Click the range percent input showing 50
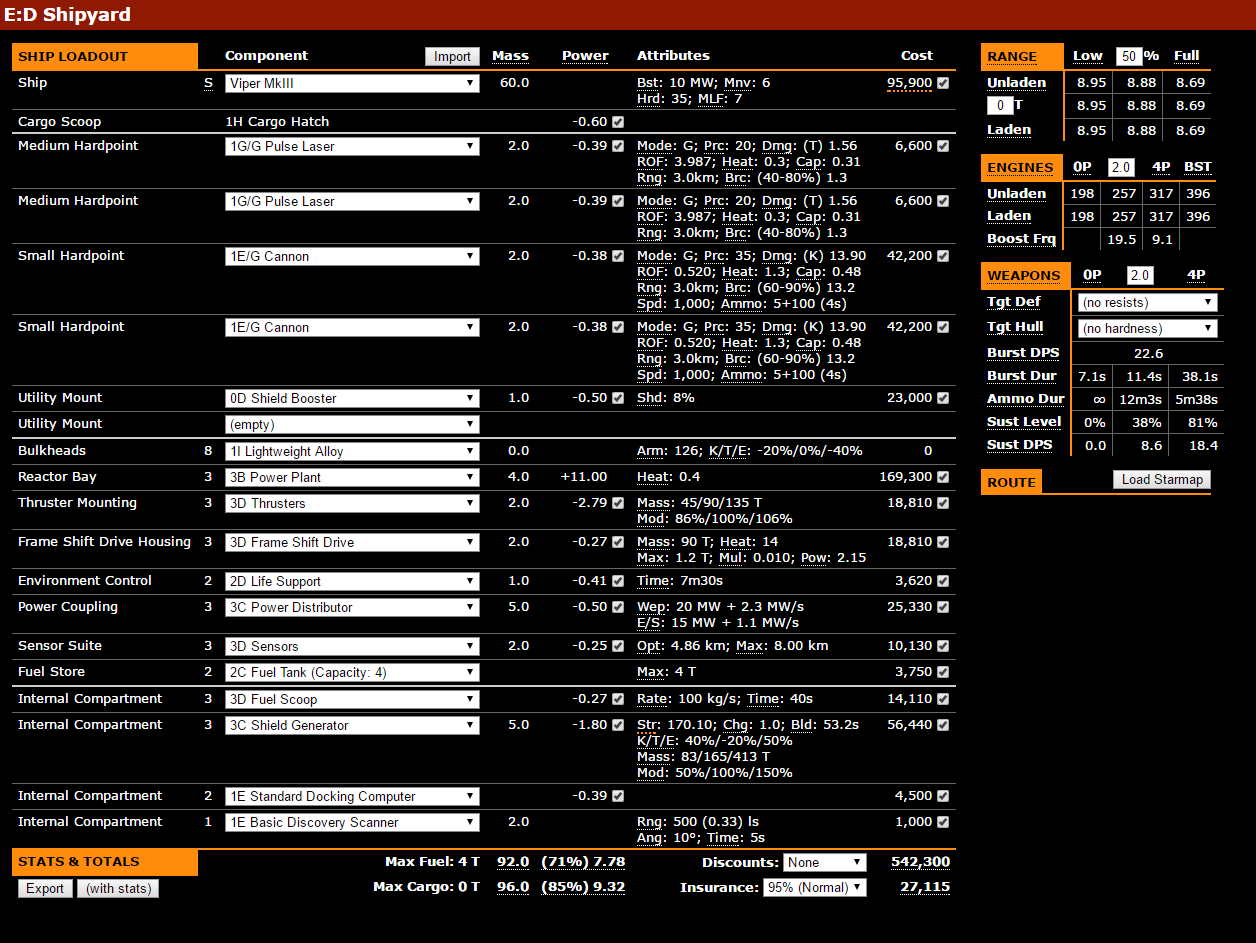The image size is (1256, 943). click(1129, 56)
